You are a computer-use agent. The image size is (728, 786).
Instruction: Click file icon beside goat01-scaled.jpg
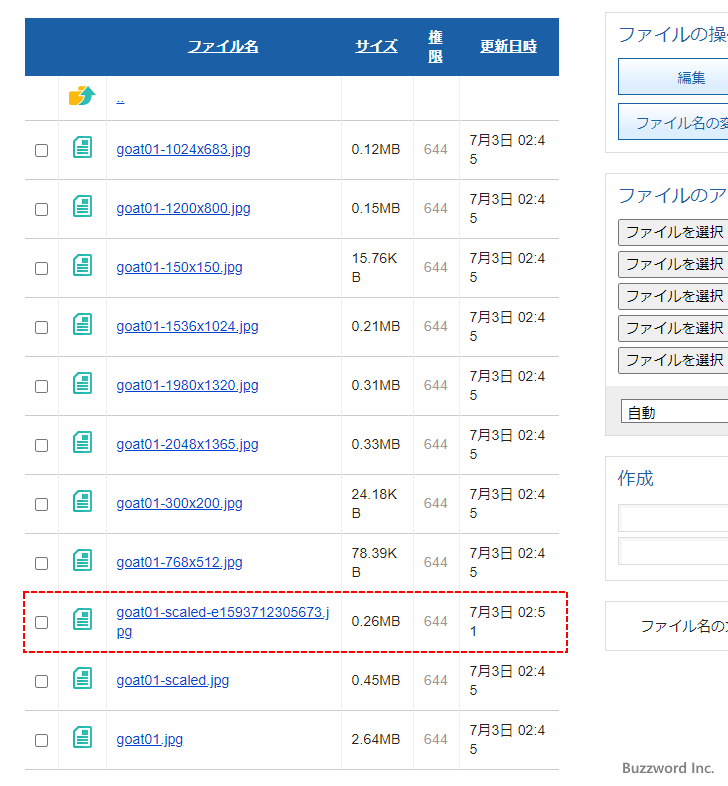click(82, 680)
